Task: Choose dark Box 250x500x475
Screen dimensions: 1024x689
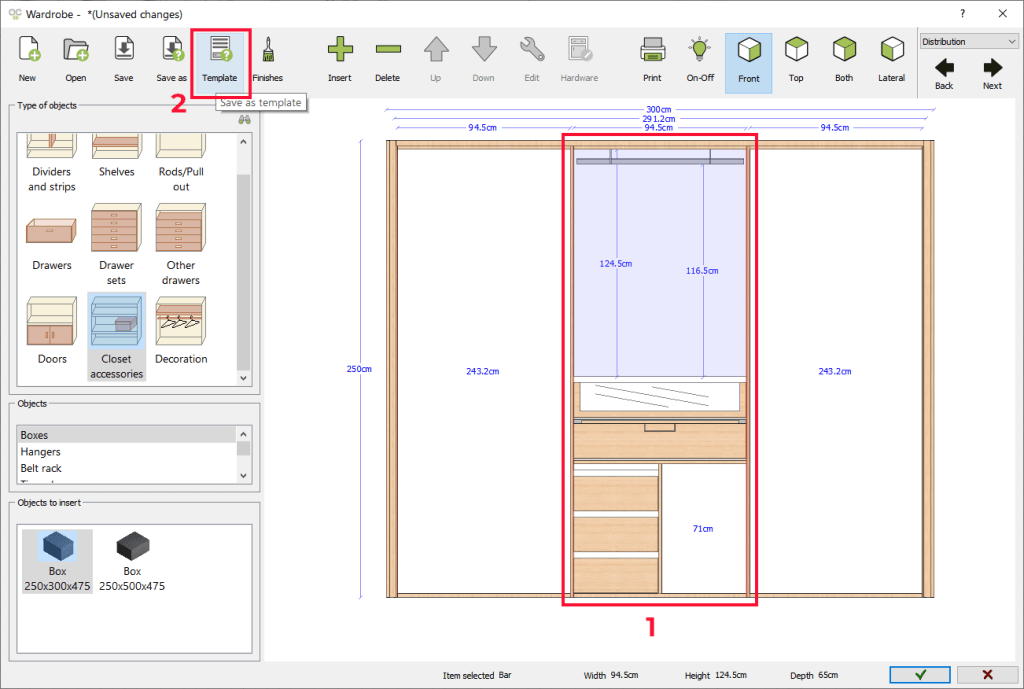Action: pos(132,562)
